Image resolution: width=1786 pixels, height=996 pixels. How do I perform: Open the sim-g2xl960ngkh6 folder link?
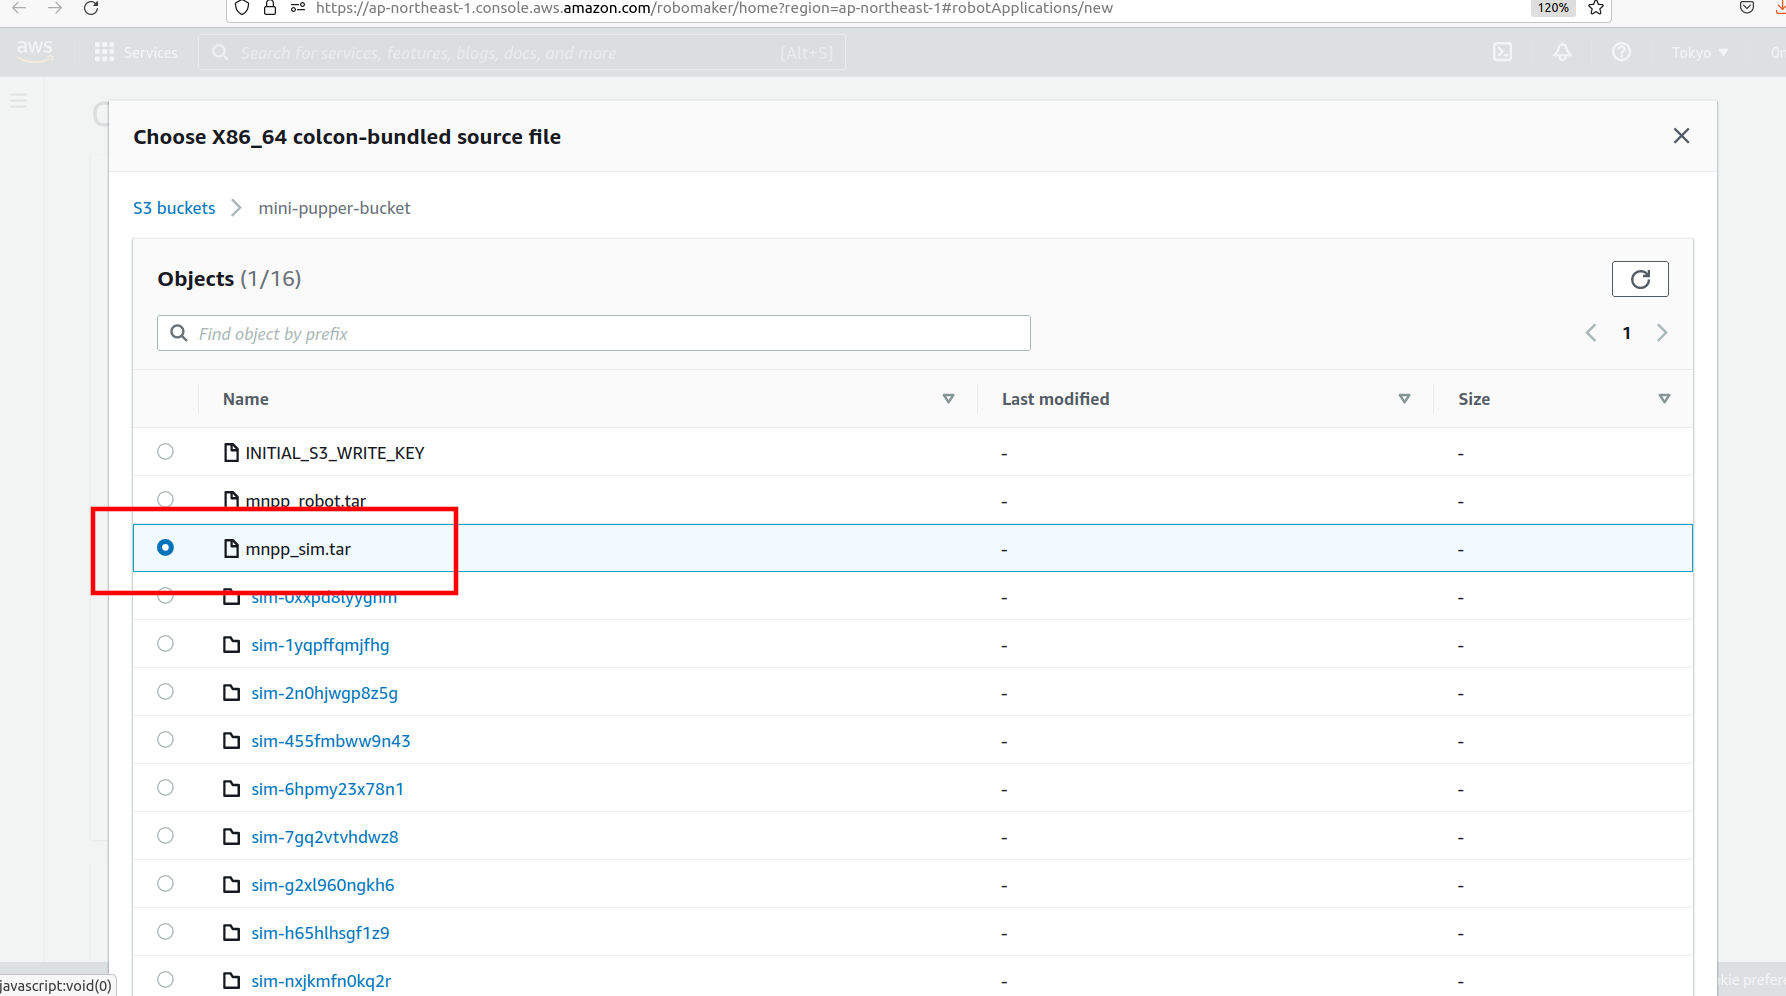322,885
